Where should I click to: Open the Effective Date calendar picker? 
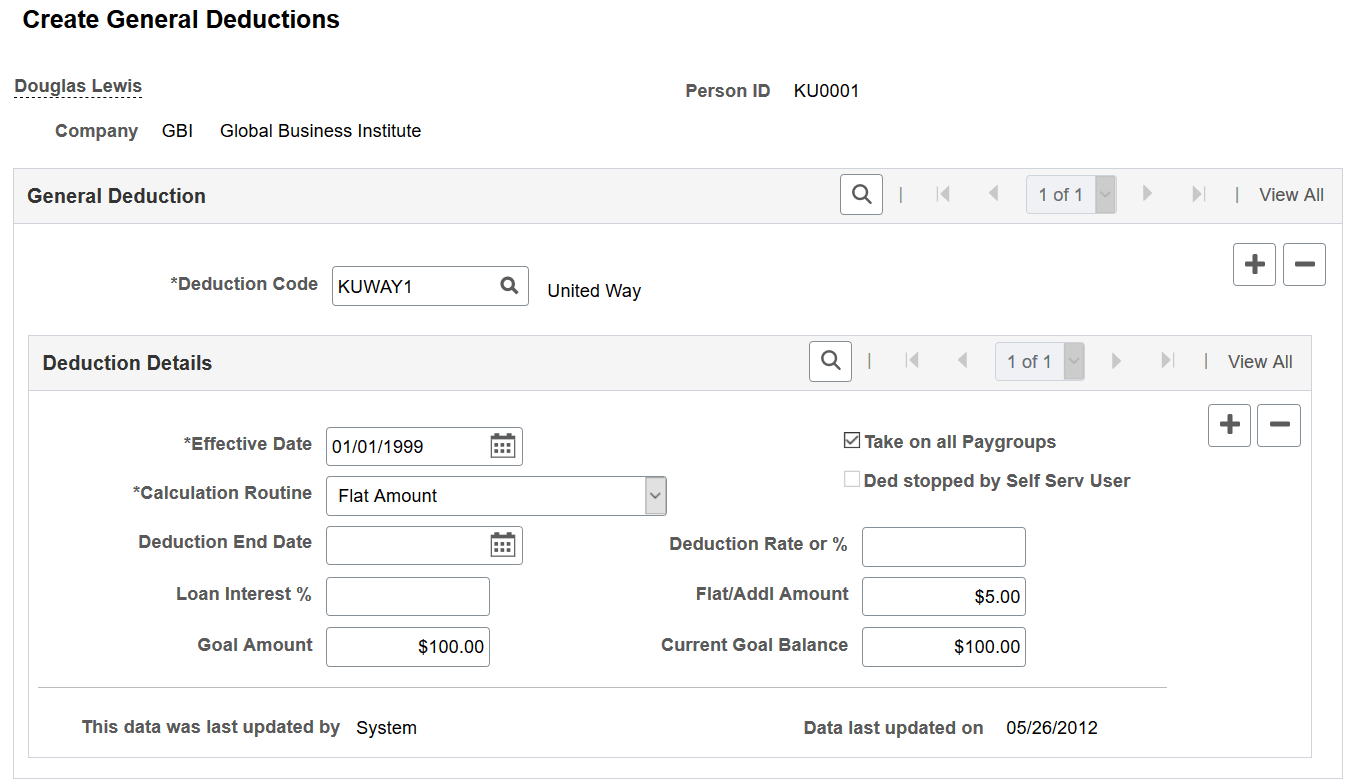tap(502, 446)
